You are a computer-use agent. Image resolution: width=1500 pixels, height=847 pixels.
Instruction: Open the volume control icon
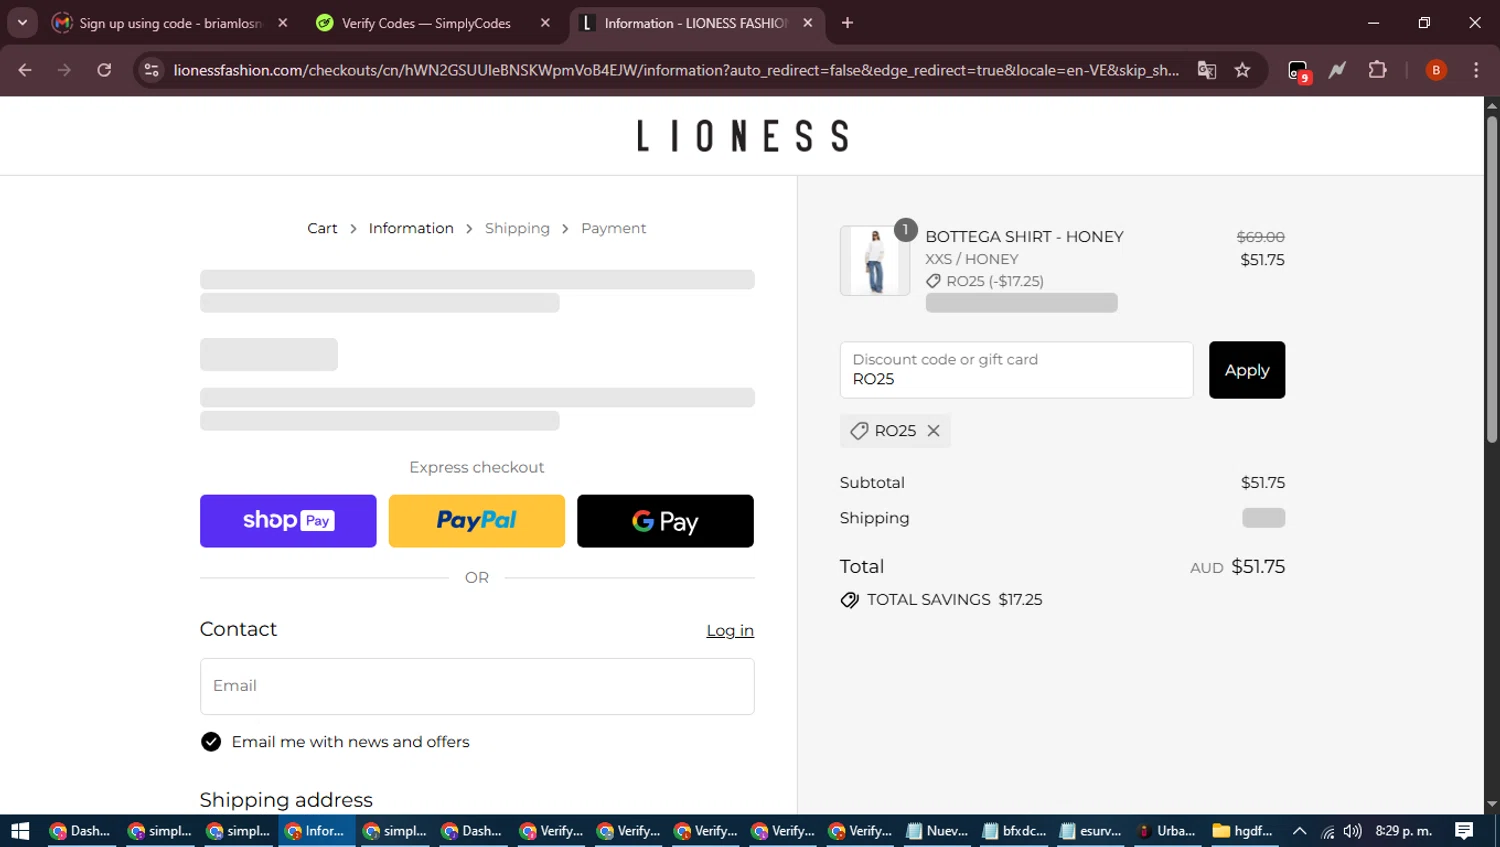1352,831
